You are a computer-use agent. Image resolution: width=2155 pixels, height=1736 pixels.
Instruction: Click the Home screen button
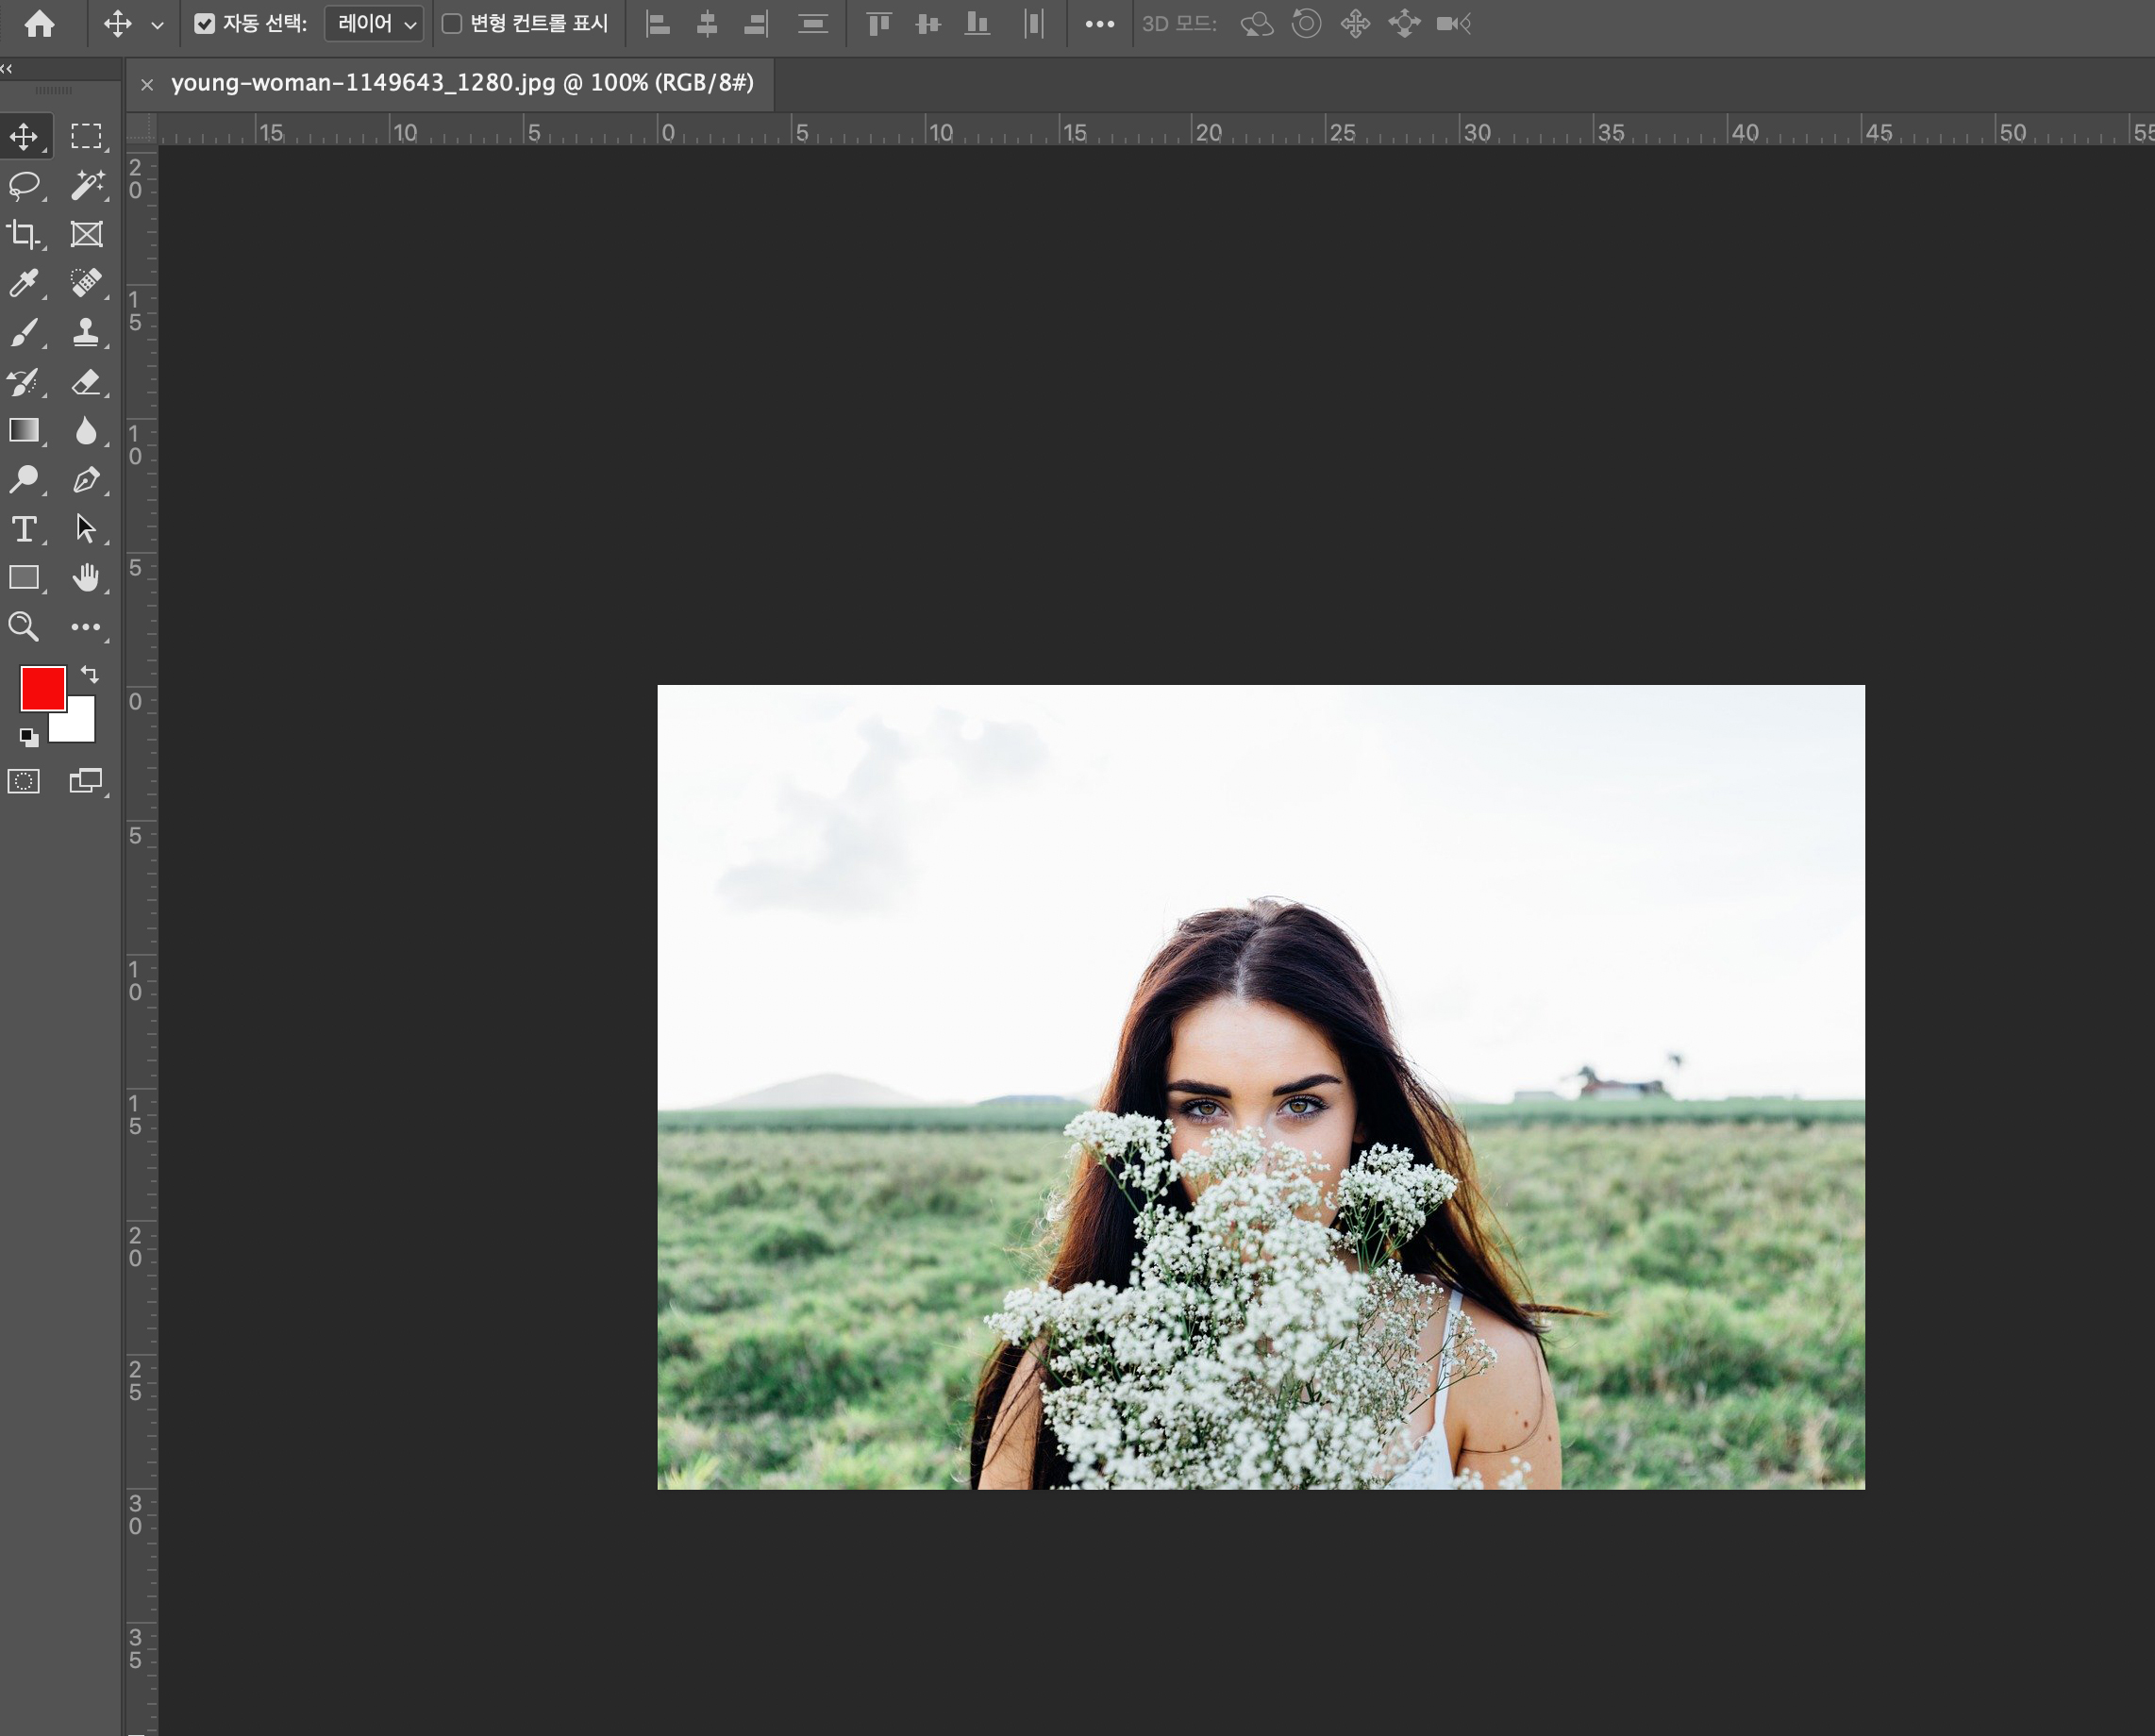click(40, 24)
